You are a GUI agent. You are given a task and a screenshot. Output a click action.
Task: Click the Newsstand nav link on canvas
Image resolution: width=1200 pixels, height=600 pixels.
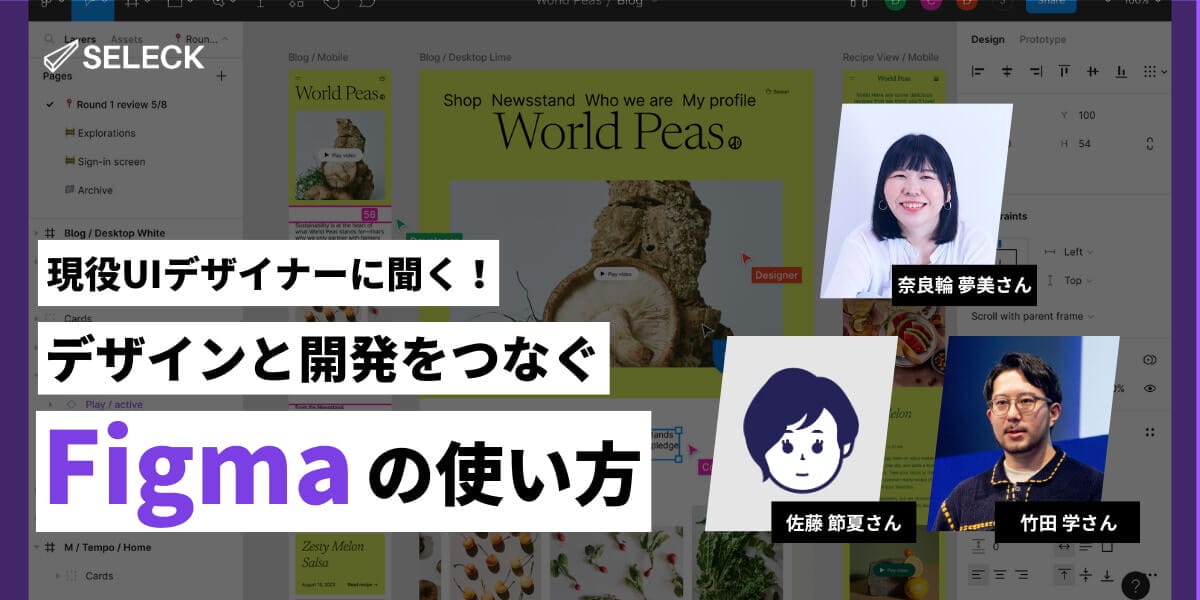[533, 100]
